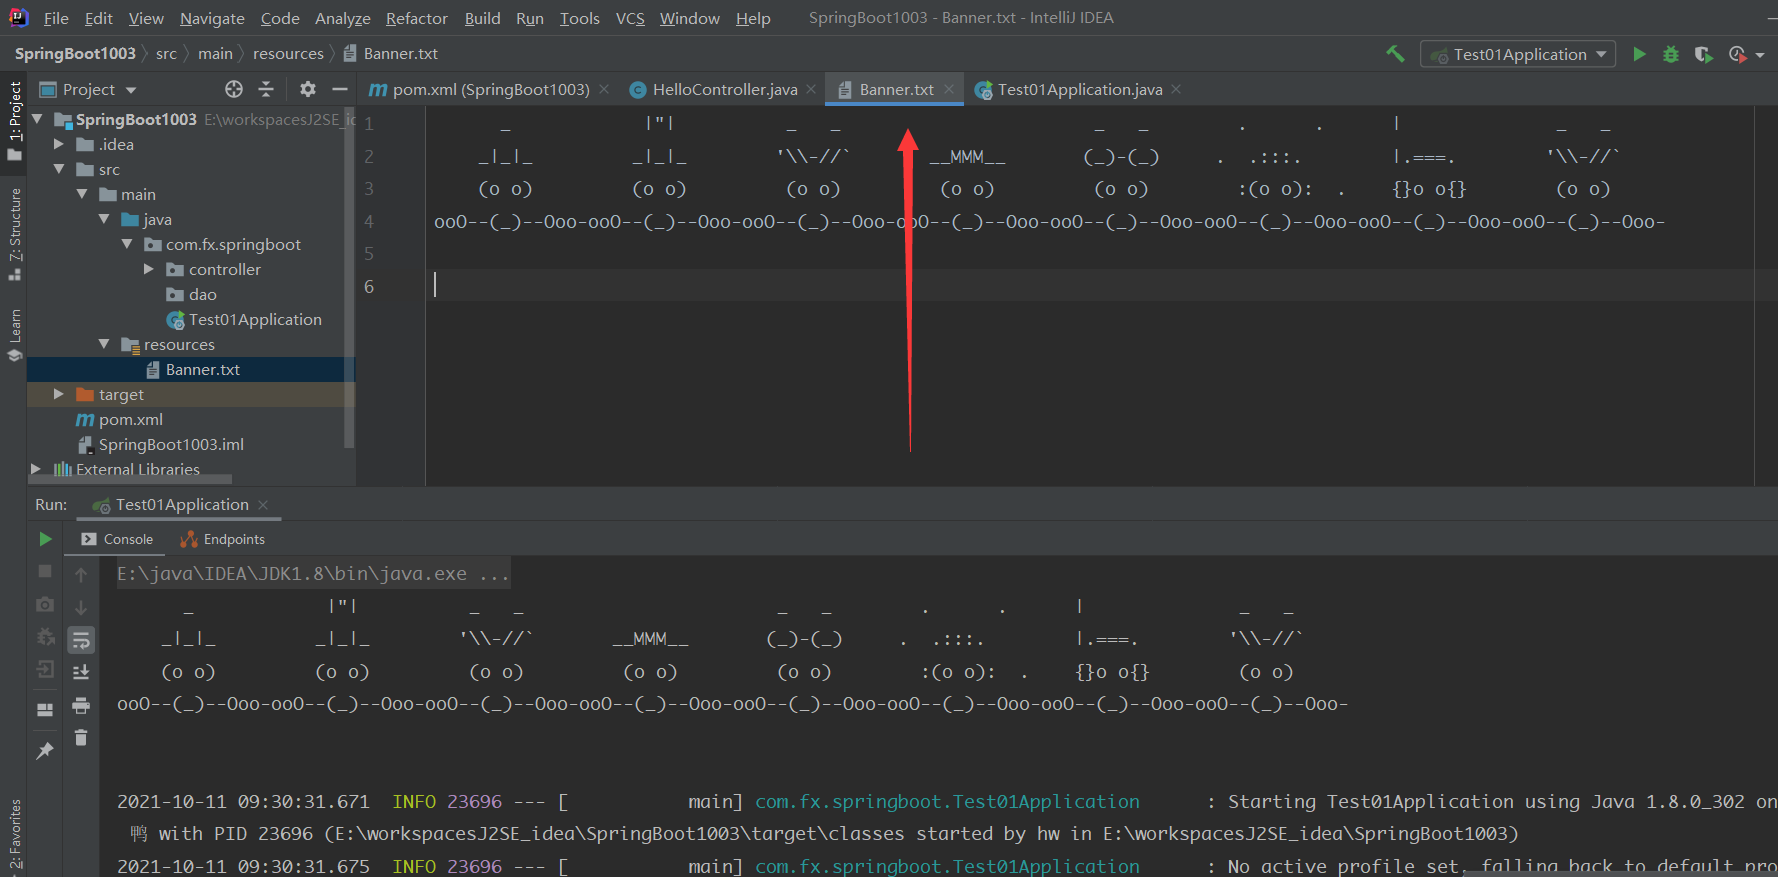Toggle scroll to end of console
This screenshot has width=1778, height=877.
[81, 672]
